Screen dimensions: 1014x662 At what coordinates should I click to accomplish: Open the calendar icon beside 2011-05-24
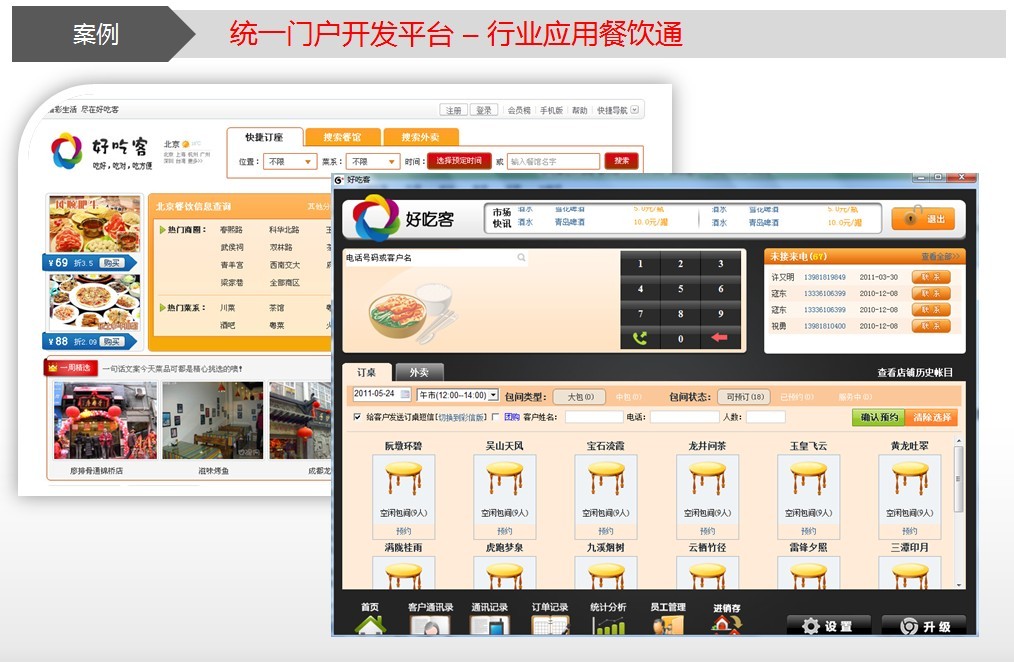[405, 394]
